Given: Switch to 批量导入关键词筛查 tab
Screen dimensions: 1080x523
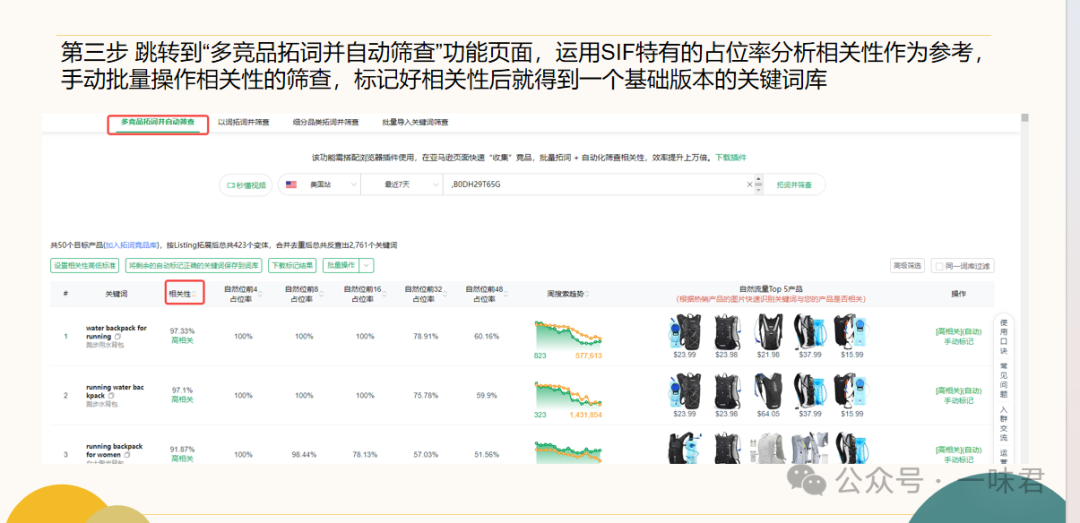Looking at the screenshot, I should [x=415, y=122].
